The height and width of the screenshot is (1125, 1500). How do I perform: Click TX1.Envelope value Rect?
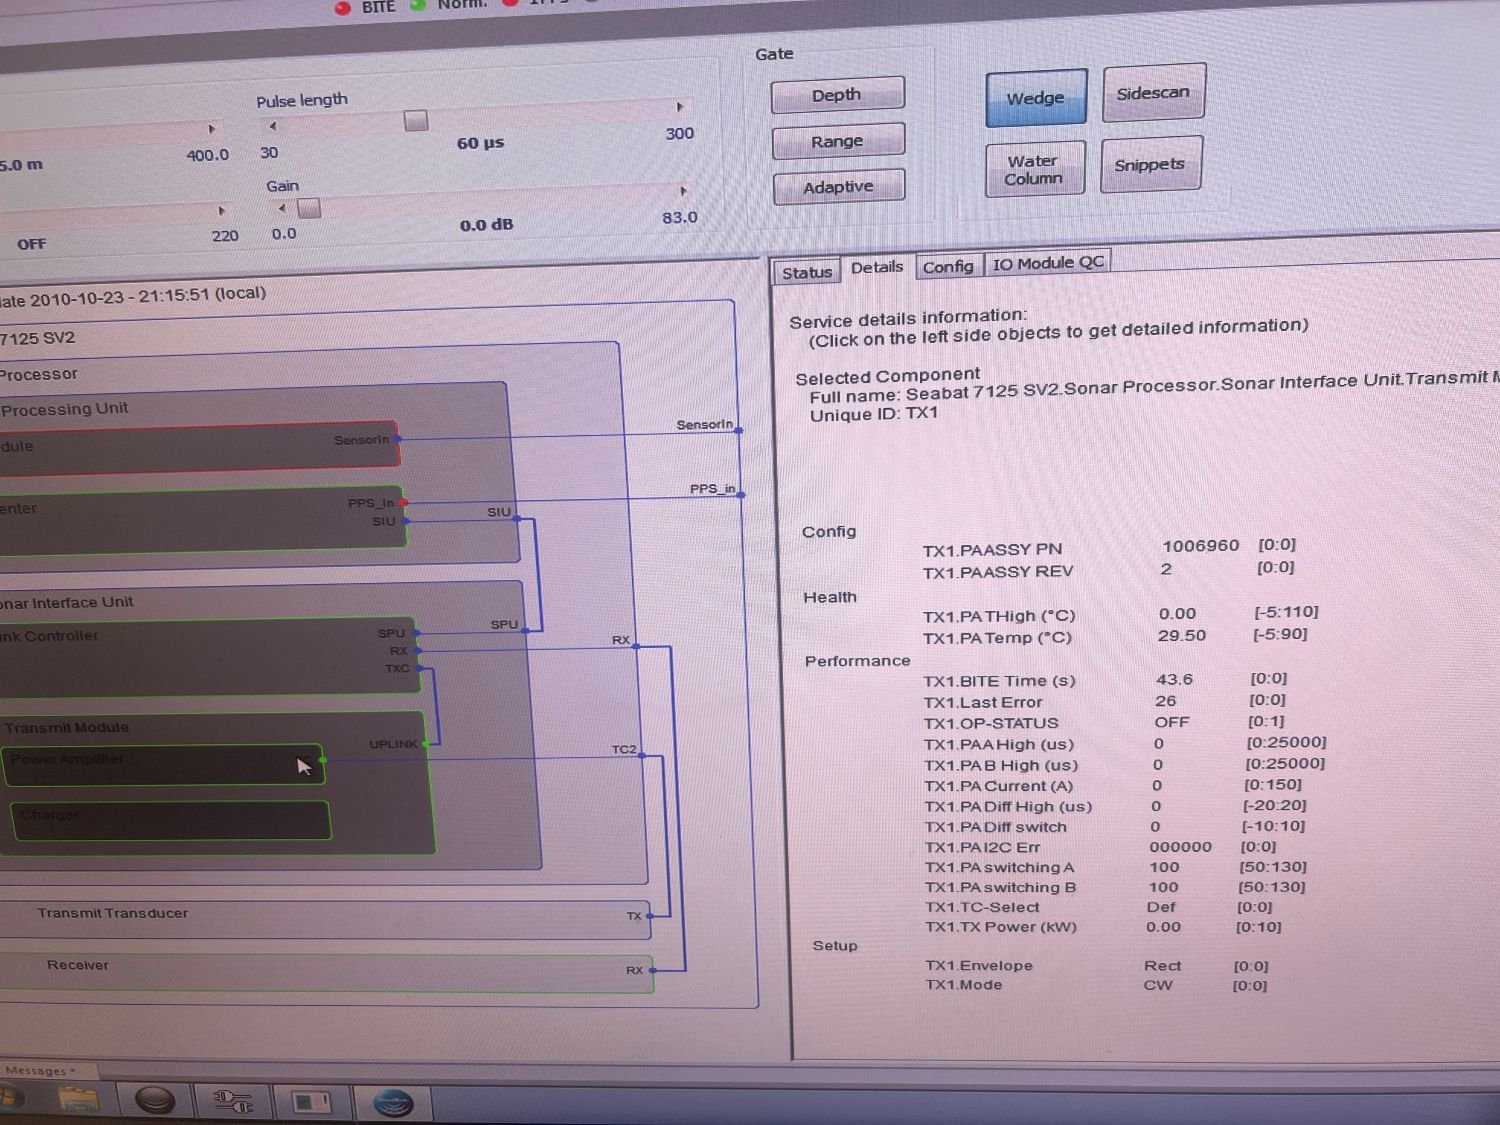pyautogui.click(x=1163, y=966)
